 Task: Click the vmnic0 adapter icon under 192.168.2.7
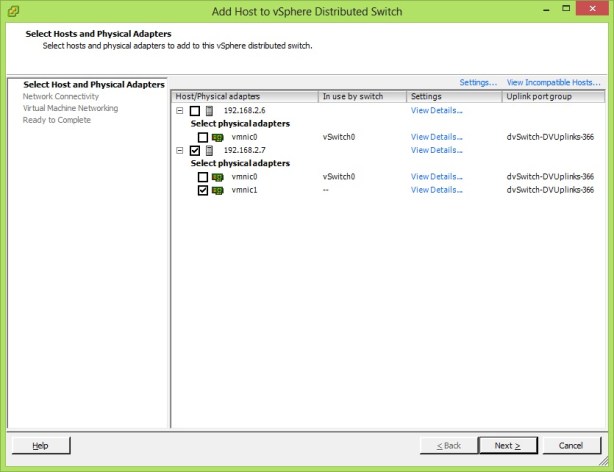click(x=217, y=177)
